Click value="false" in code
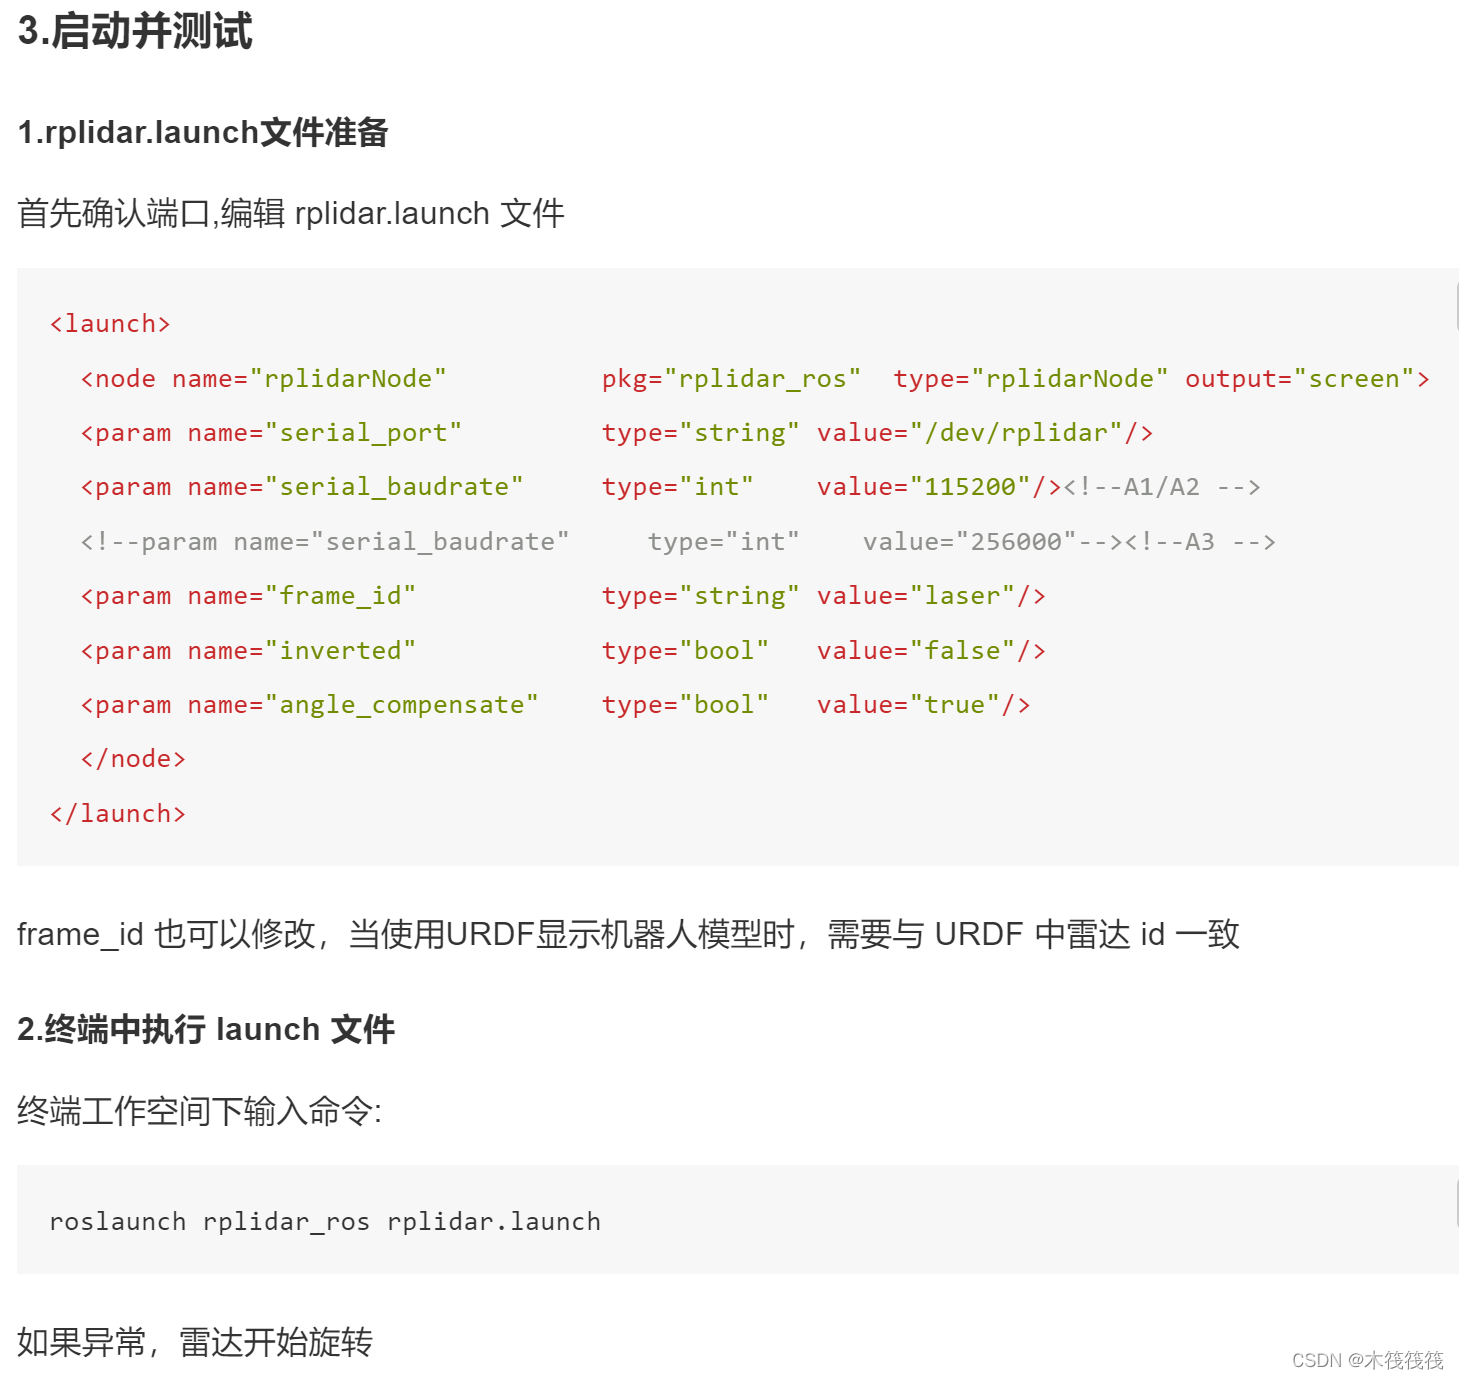 [x=916, y=651]
